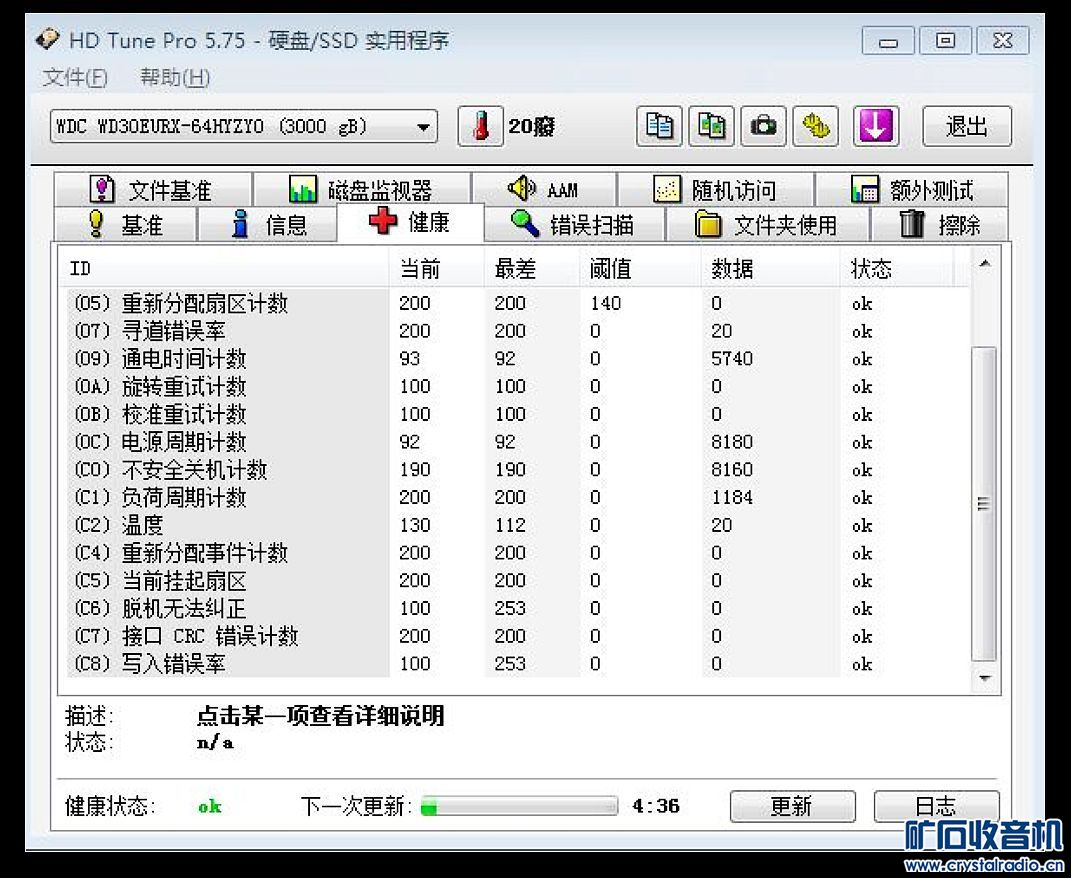
Task: Switch to the 文件基准 tab
Action: 153,189
